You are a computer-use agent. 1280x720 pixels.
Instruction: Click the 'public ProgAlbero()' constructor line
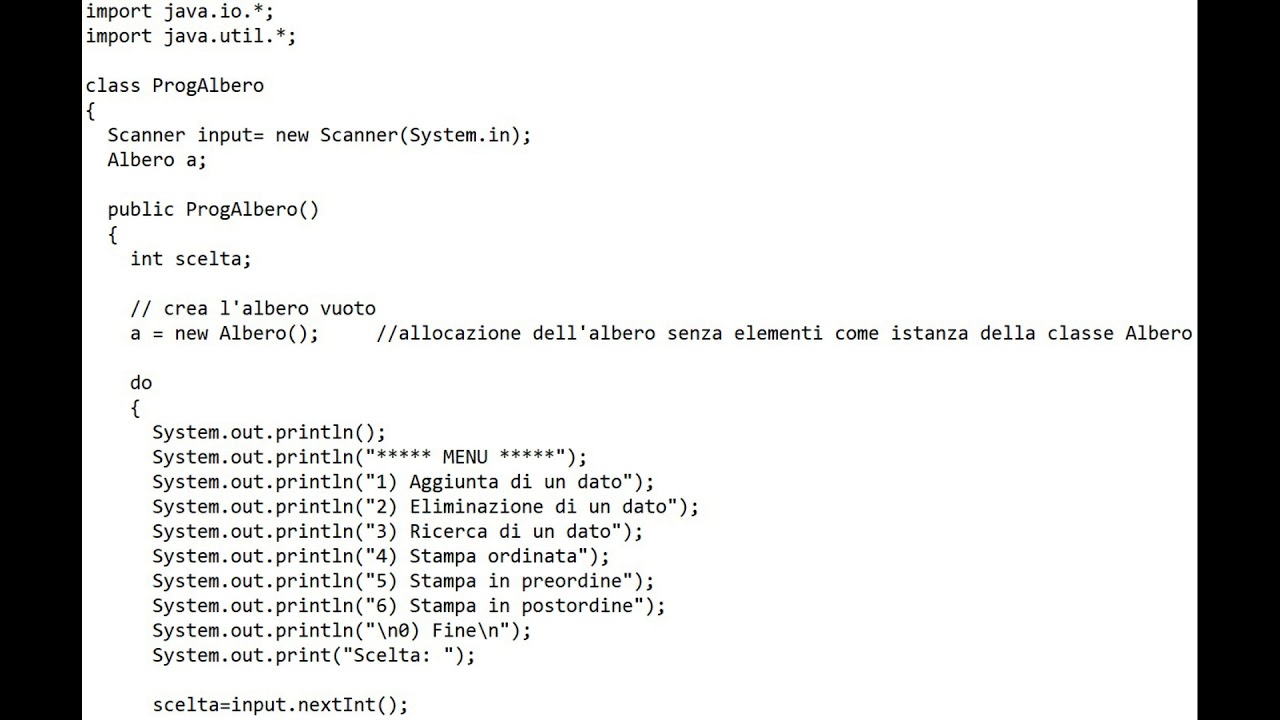[213, 209]
